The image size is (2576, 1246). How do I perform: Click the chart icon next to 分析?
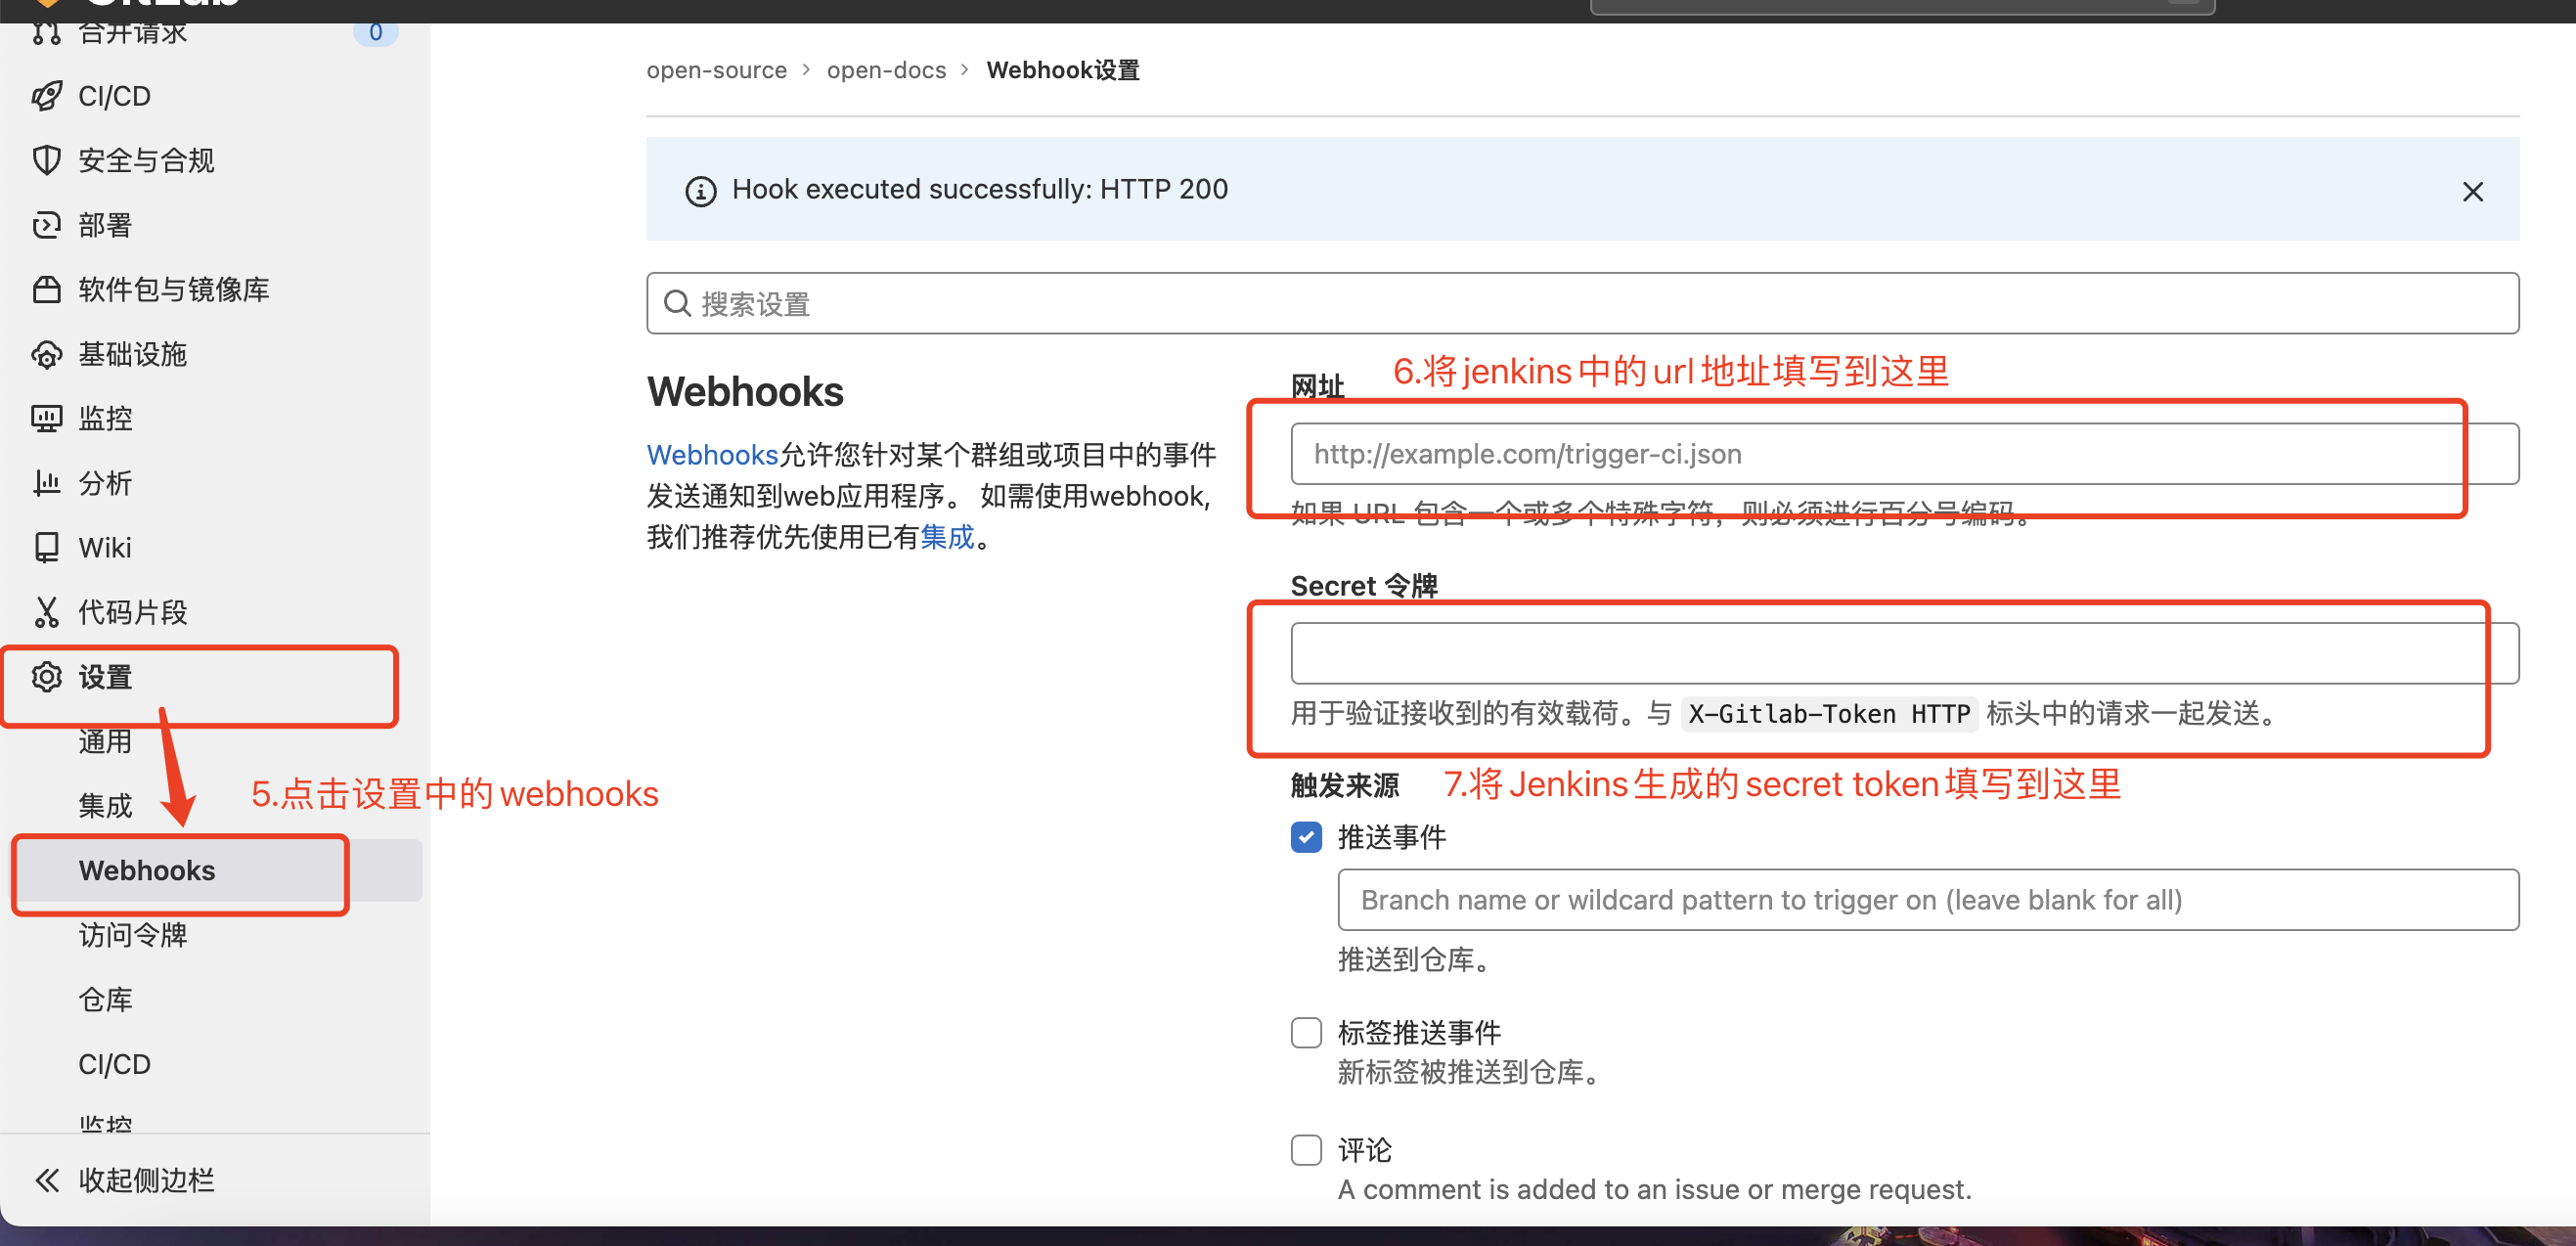(46, 483)
